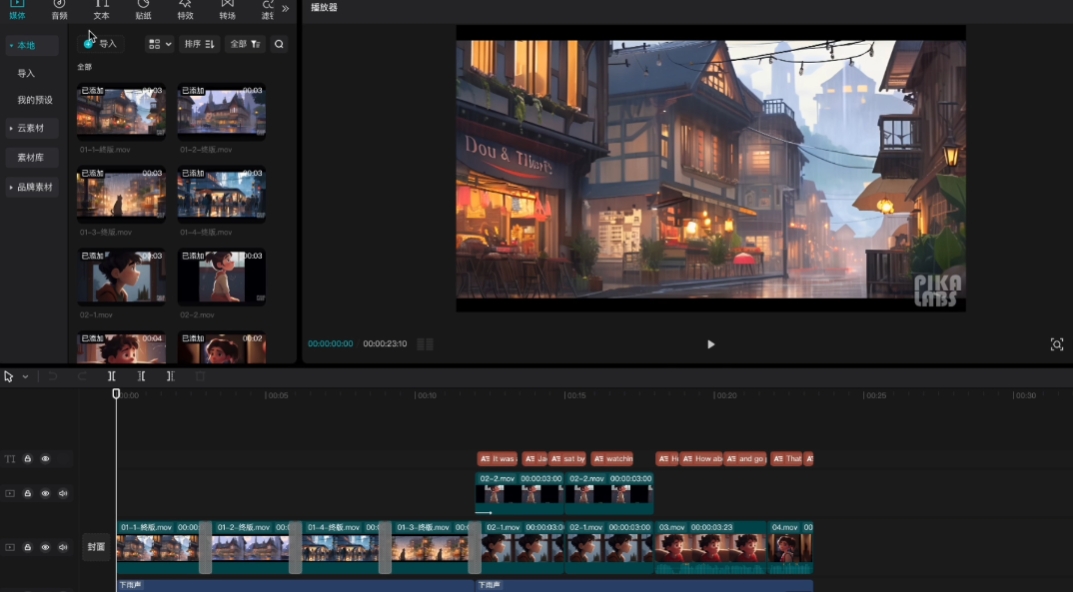Select the 01-1-终版.mov media thumbnail
The height and width of the screenshot is (592, 1073).
[121, 112]
